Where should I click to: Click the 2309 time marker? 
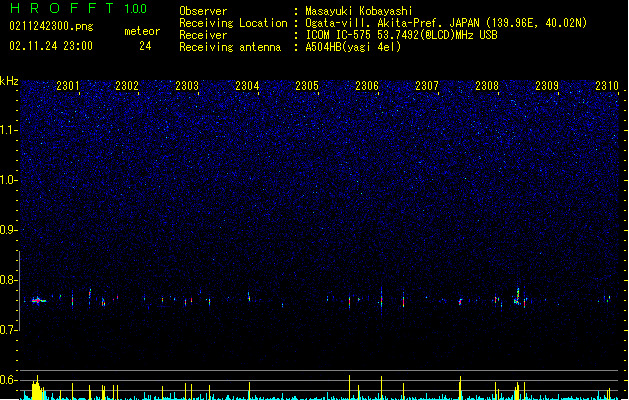click(547, 86)
